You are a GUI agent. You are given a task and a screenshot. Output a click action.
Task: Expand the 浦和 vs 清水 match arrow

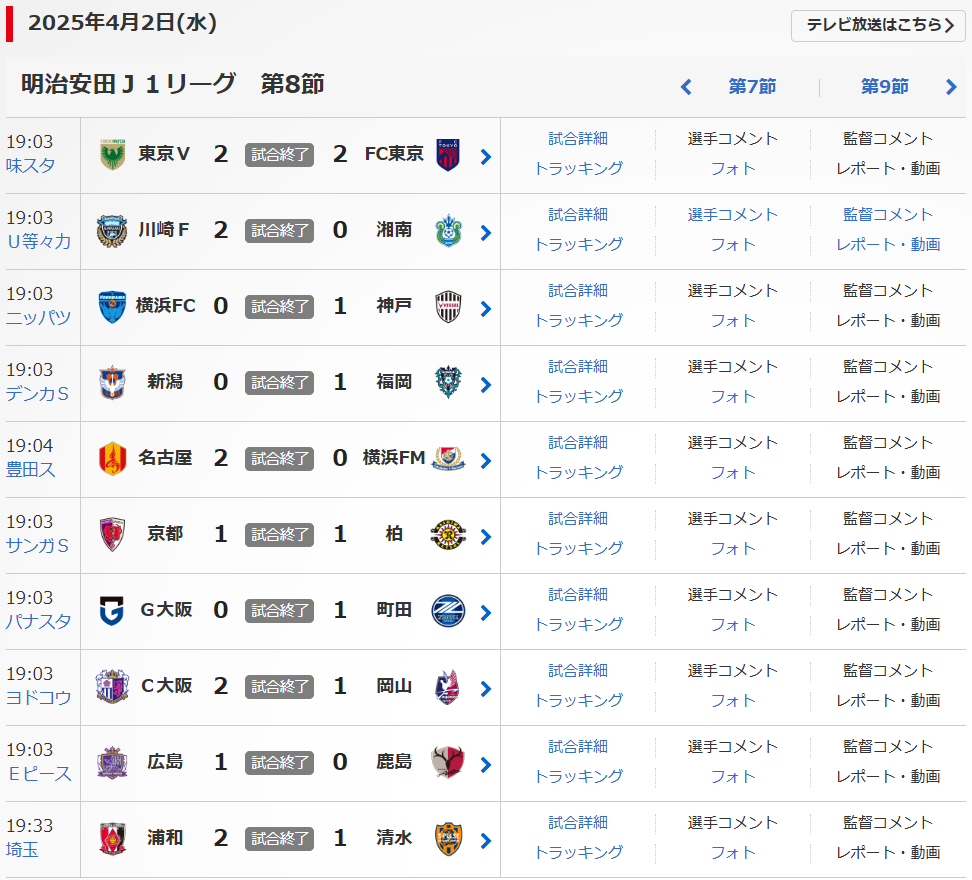(x=486, y=840)
